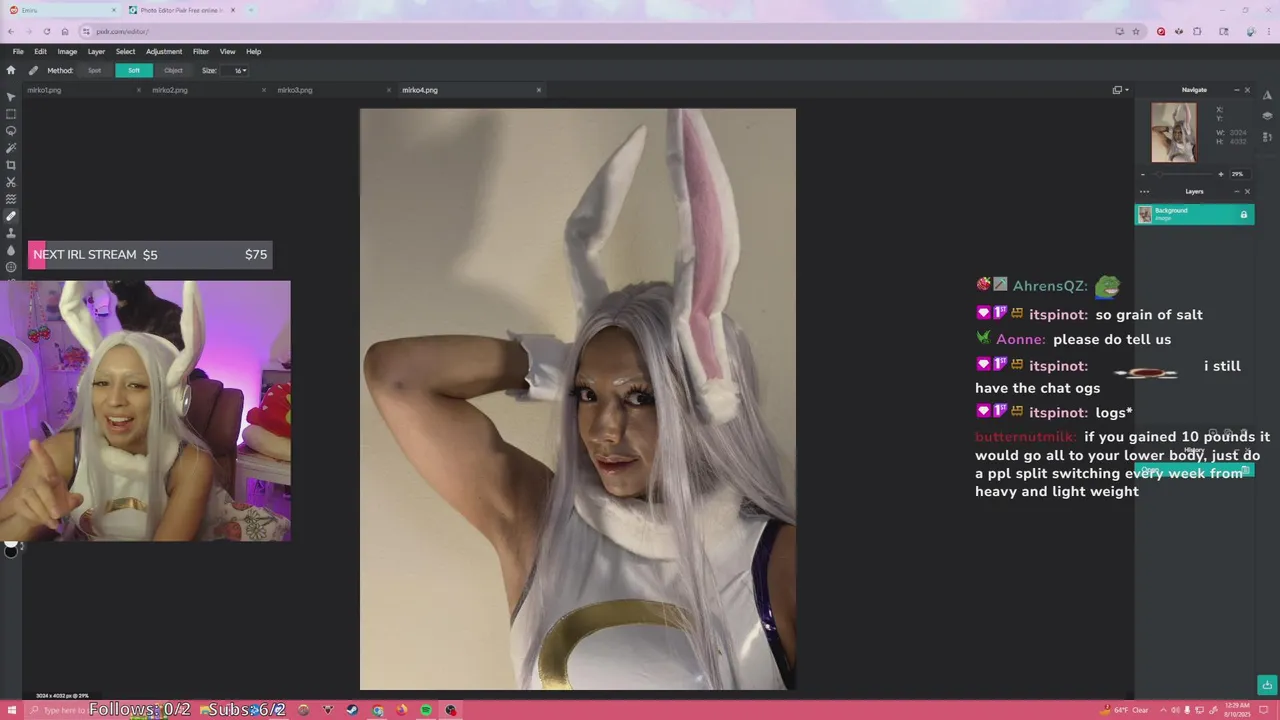Screen dimensions: 1280x720
Task: Click the Windows Start button
Action: [x=11, y=710]
